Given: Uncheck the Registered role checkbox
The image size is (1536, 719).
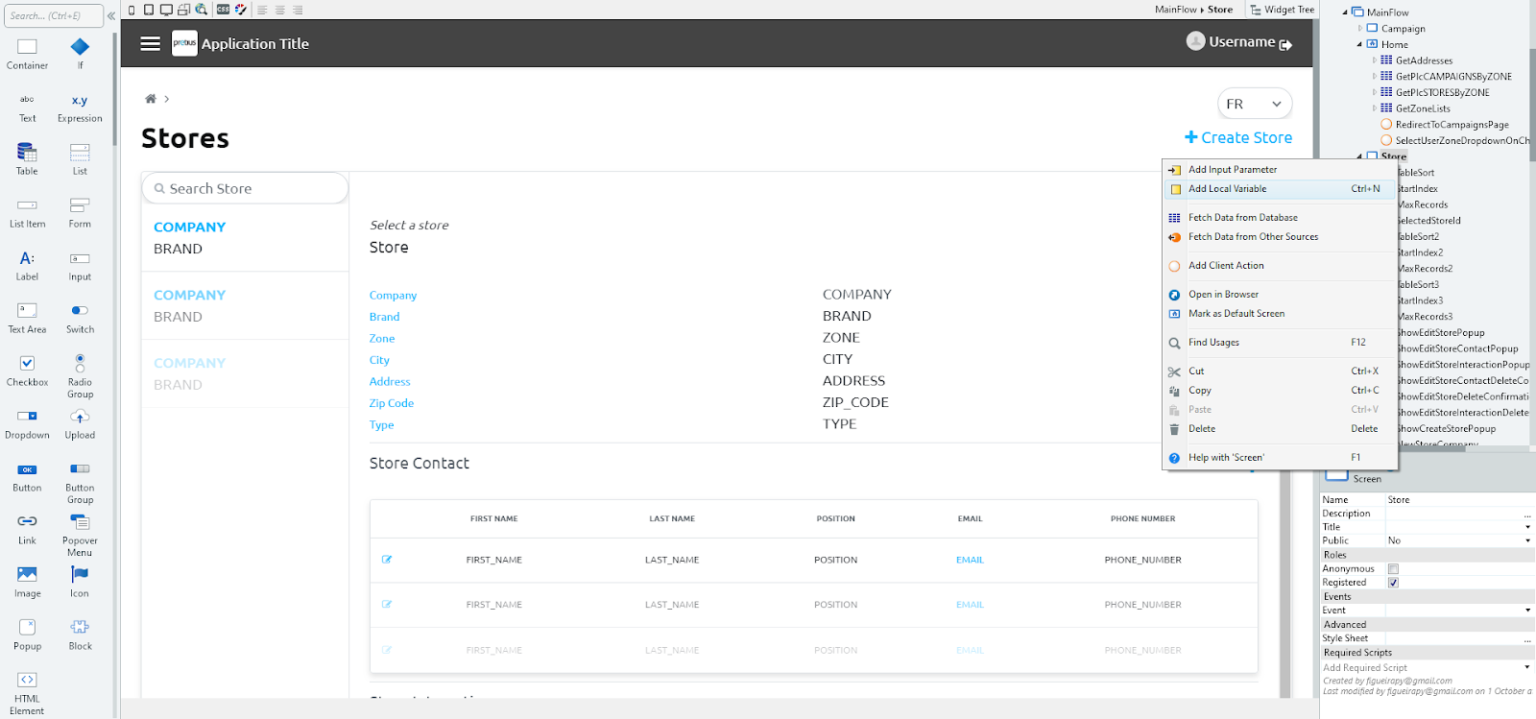Looking at the screenshot, I should click(1392, 582).
